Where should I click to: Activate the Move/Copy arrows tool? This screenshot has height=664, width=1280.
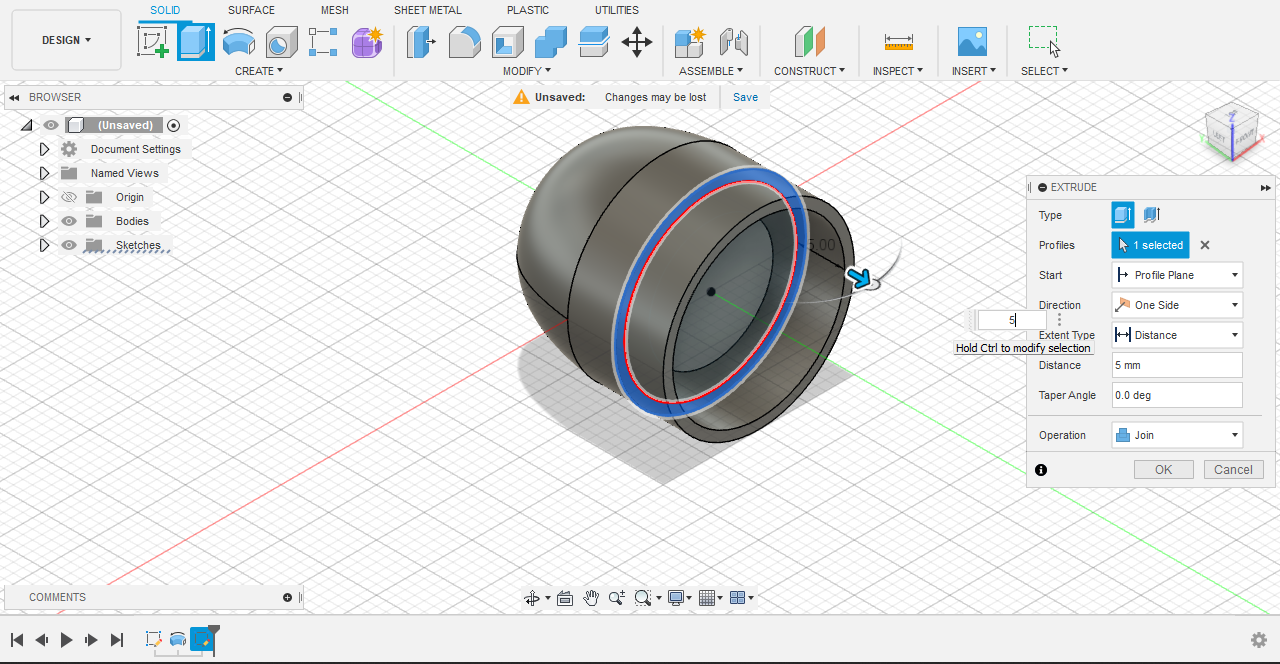pyautogui.click(x=637, y=42)
